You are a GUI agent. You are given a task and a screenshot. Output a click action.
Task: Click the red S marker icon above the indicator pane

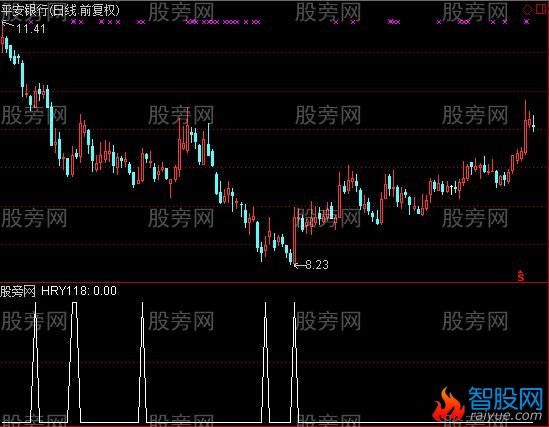pyautogui.click(x=521, y=276)
